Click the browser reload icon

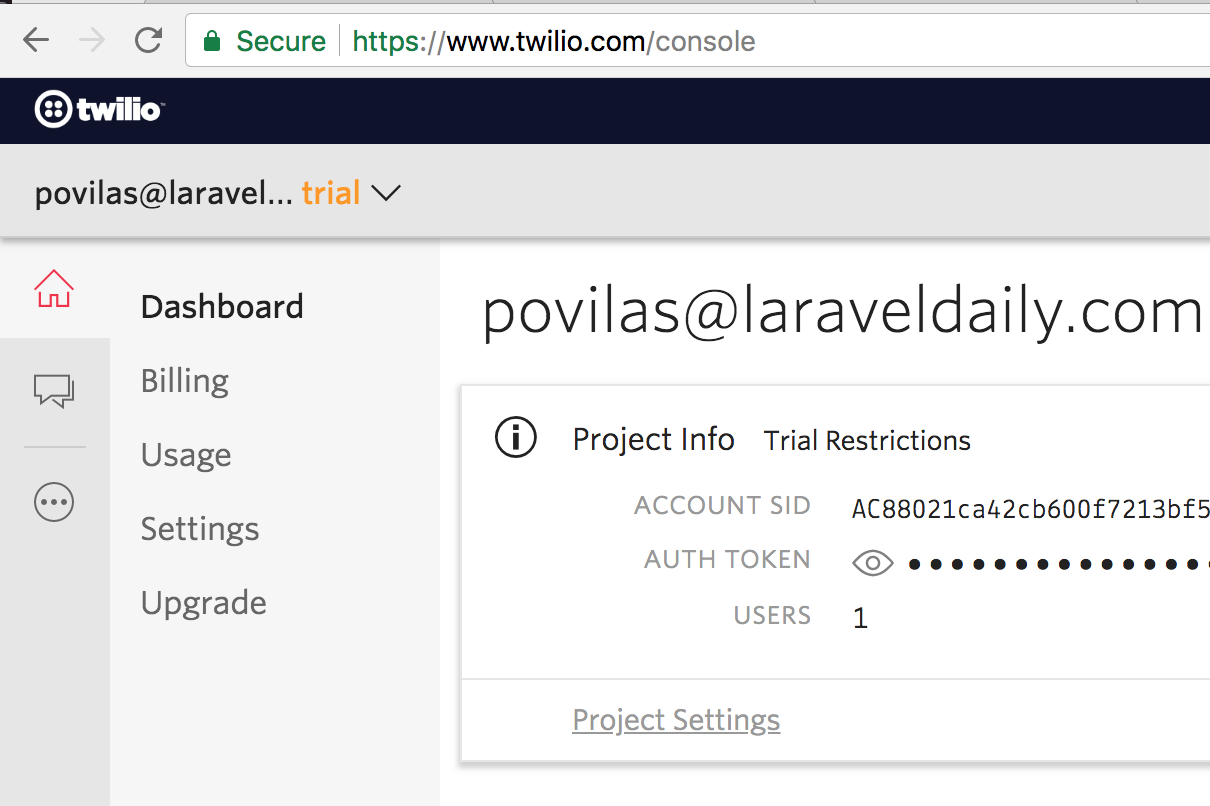click(x=148, y=41)
